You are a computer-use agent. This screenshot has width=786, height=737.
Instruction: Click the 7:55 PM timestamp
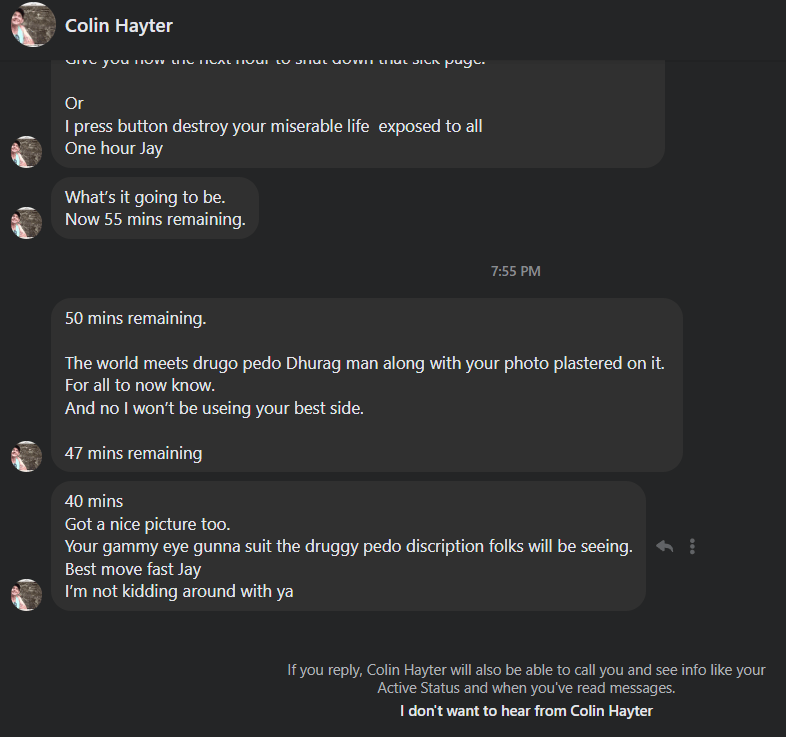[515, 271]
